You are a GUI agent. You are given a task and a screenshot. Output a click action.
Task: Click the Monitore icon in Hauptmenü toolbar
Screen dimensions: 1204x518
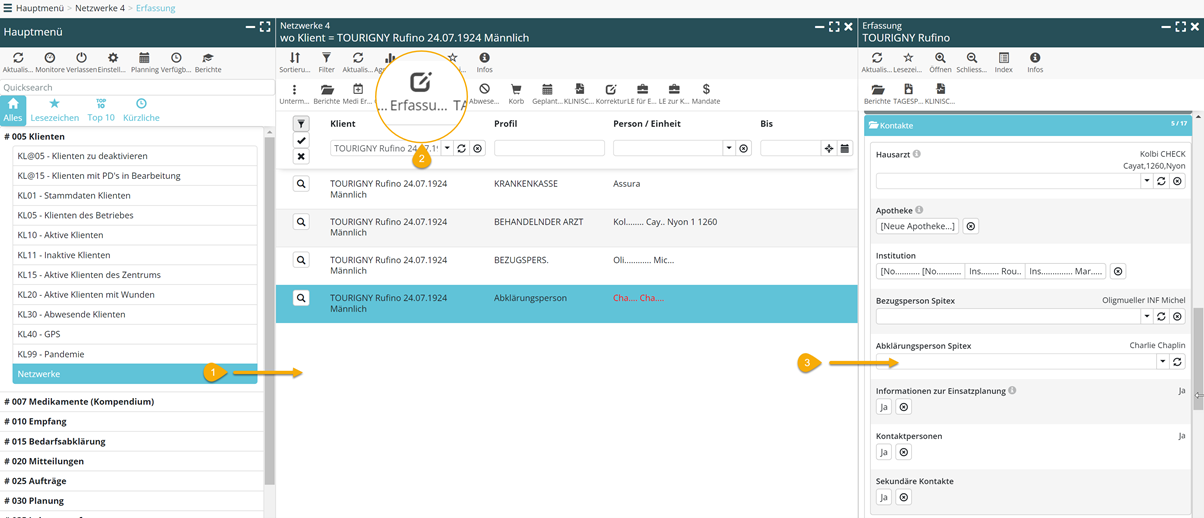[50, 59]
